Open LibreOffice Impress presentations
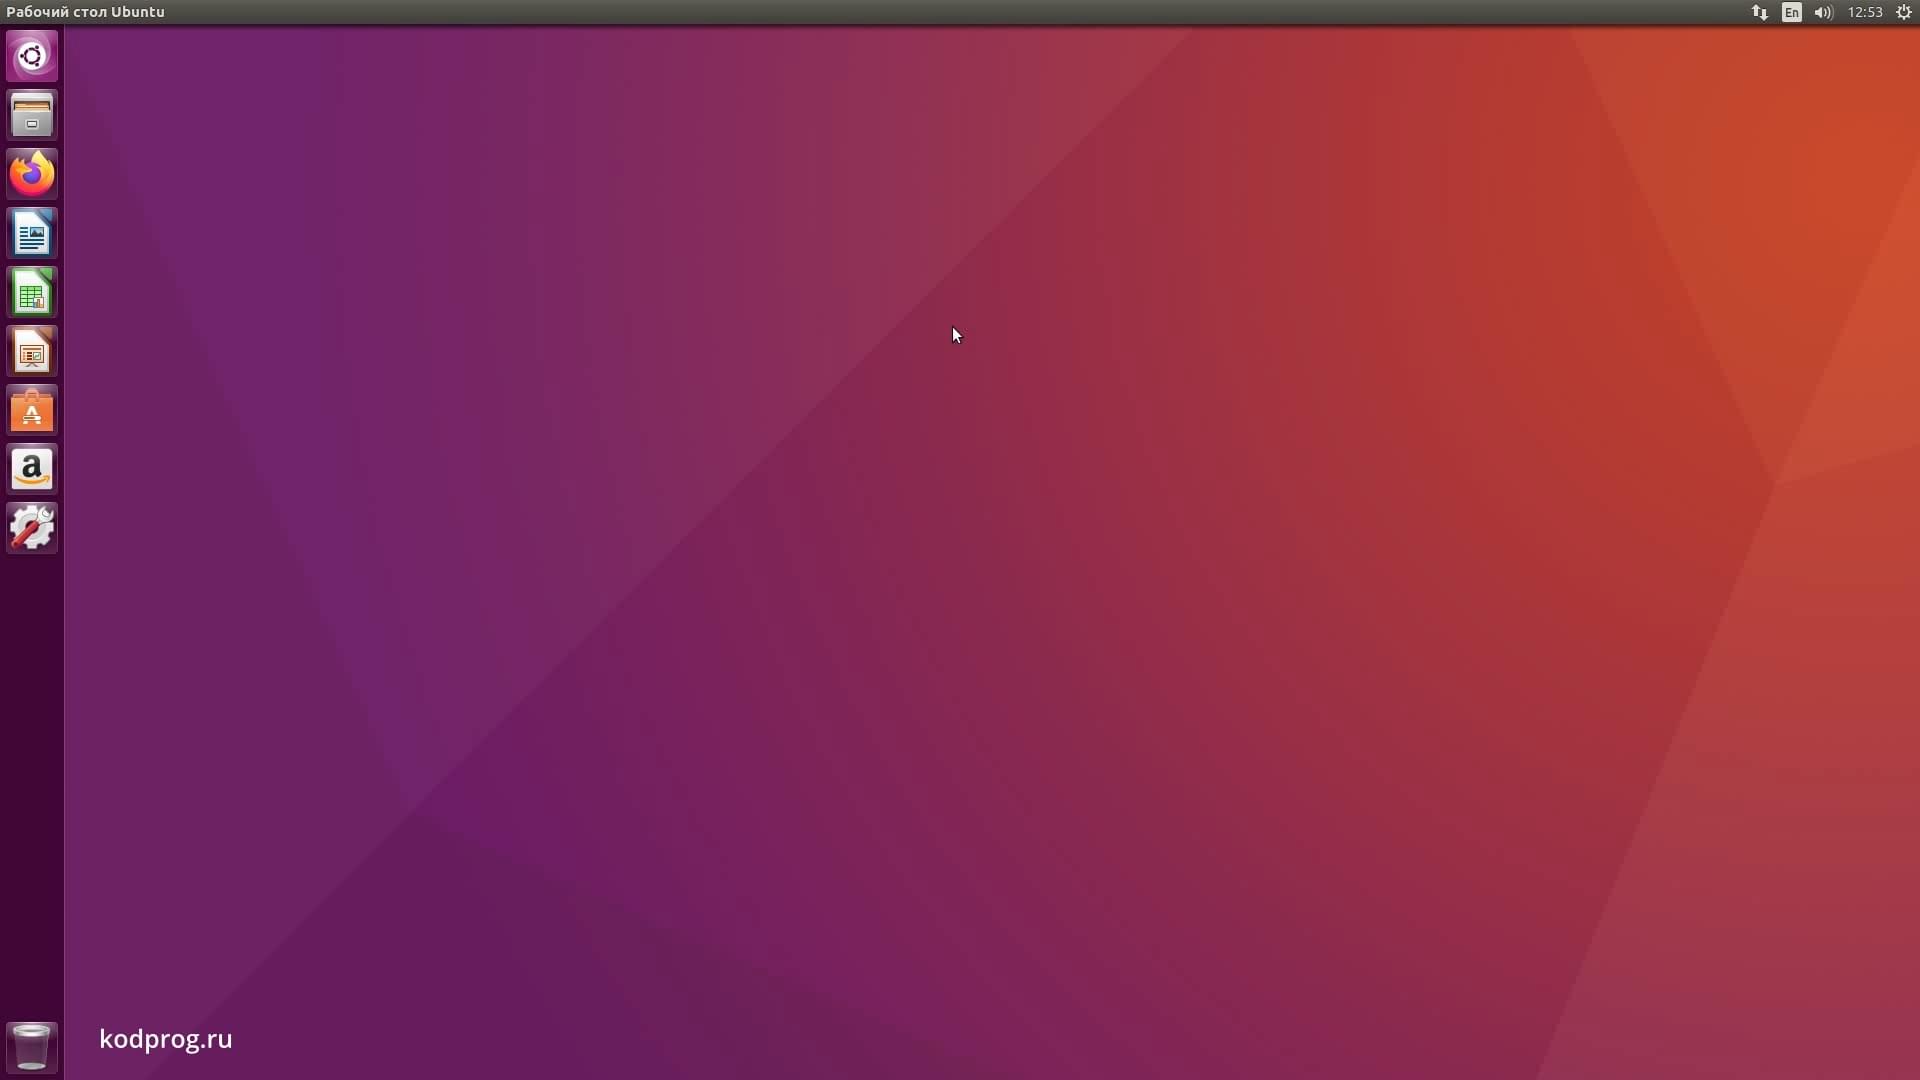Image resolution: width=1920 pixels, height=1080 pixels. coord(32,351)
